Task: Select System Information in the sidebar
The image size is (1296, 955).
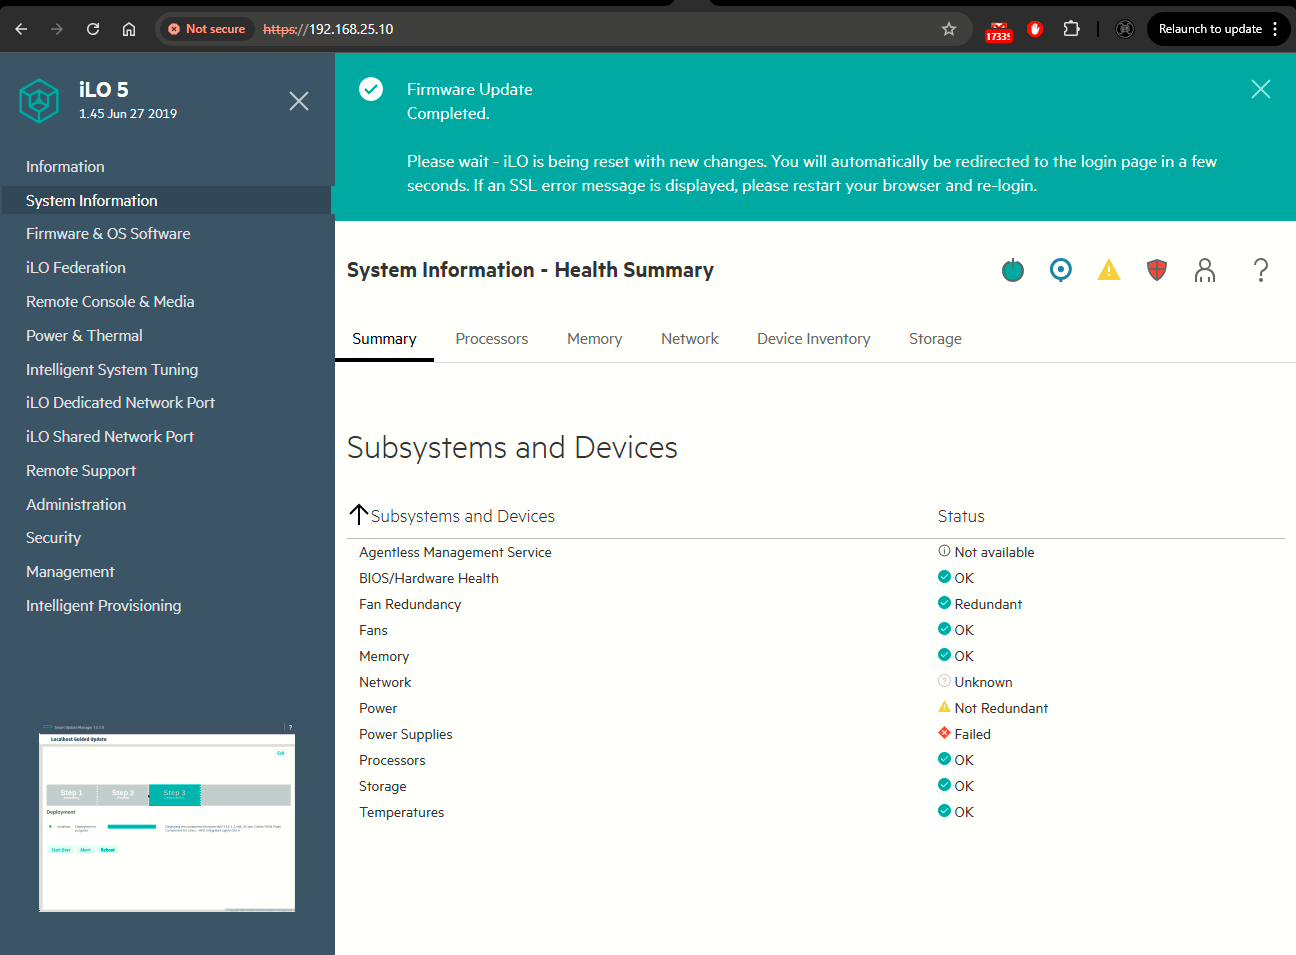Action: (x=167, y=200)
